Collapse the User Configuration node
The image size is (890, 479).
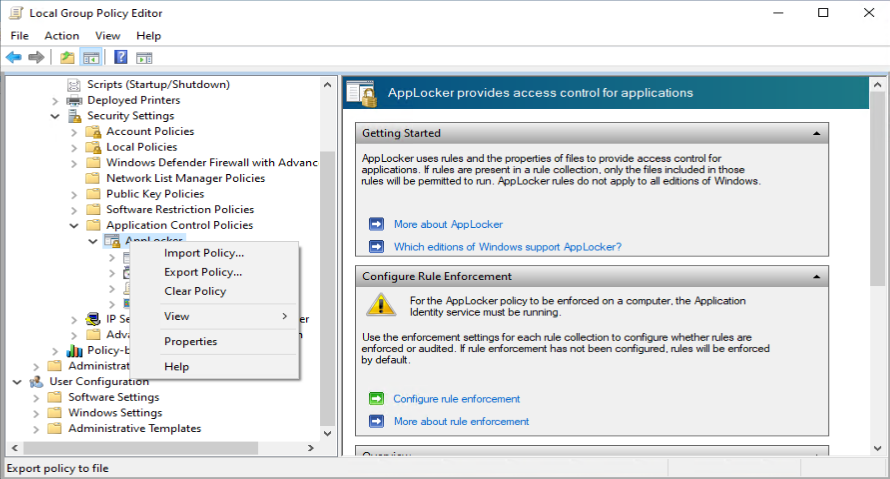click(17, 382)
